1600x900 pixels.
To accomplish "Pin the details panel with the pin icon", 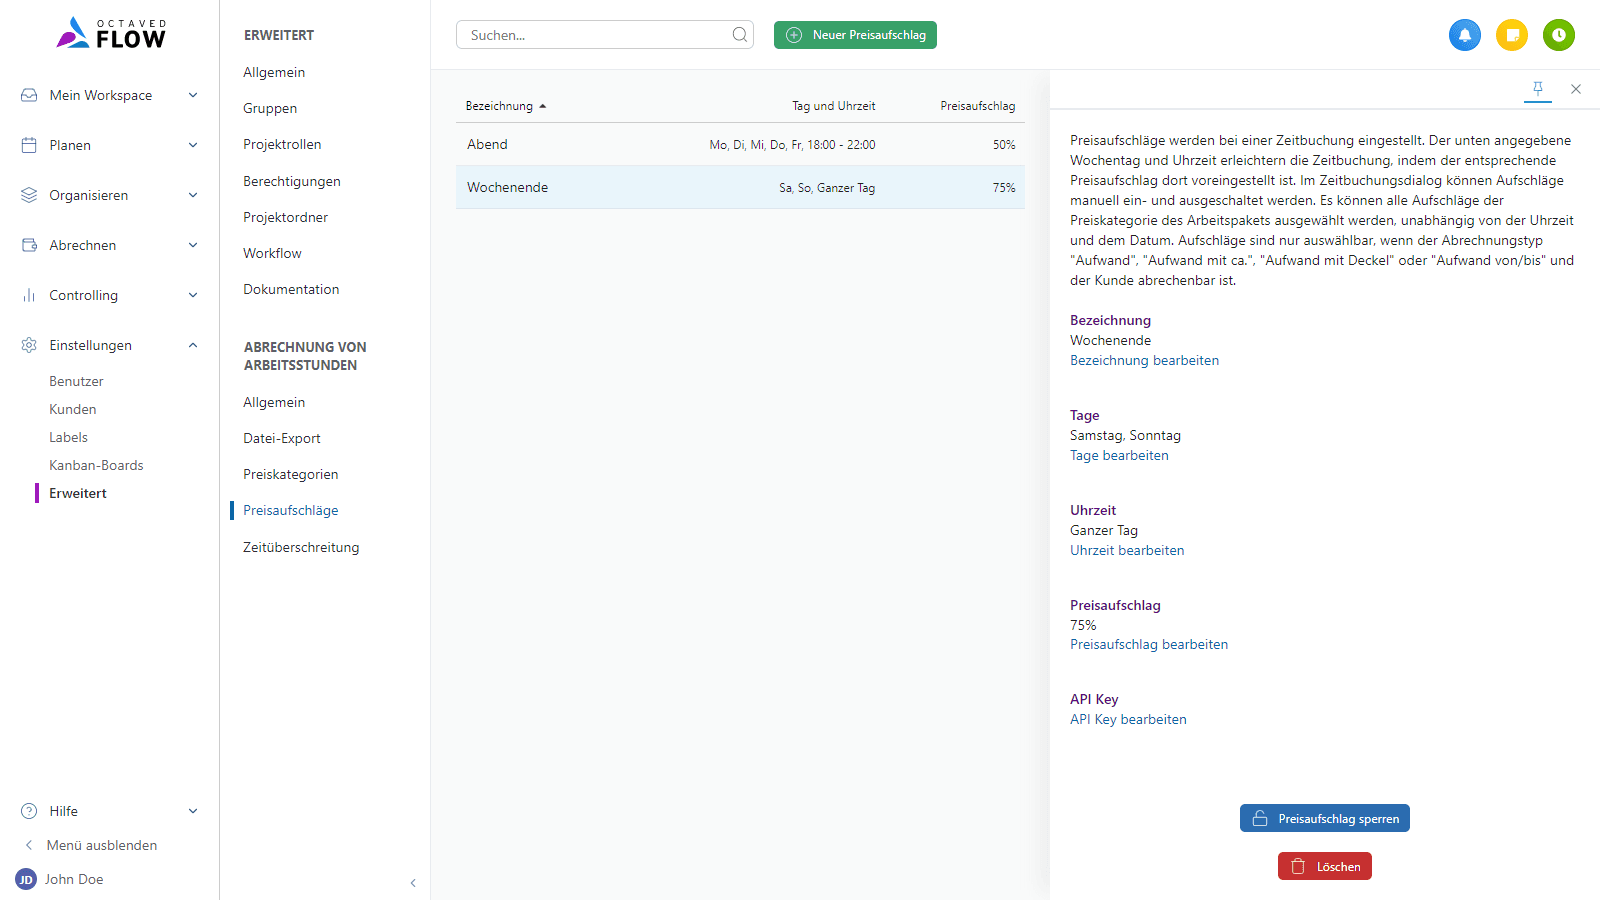I will pos(1538,89).
